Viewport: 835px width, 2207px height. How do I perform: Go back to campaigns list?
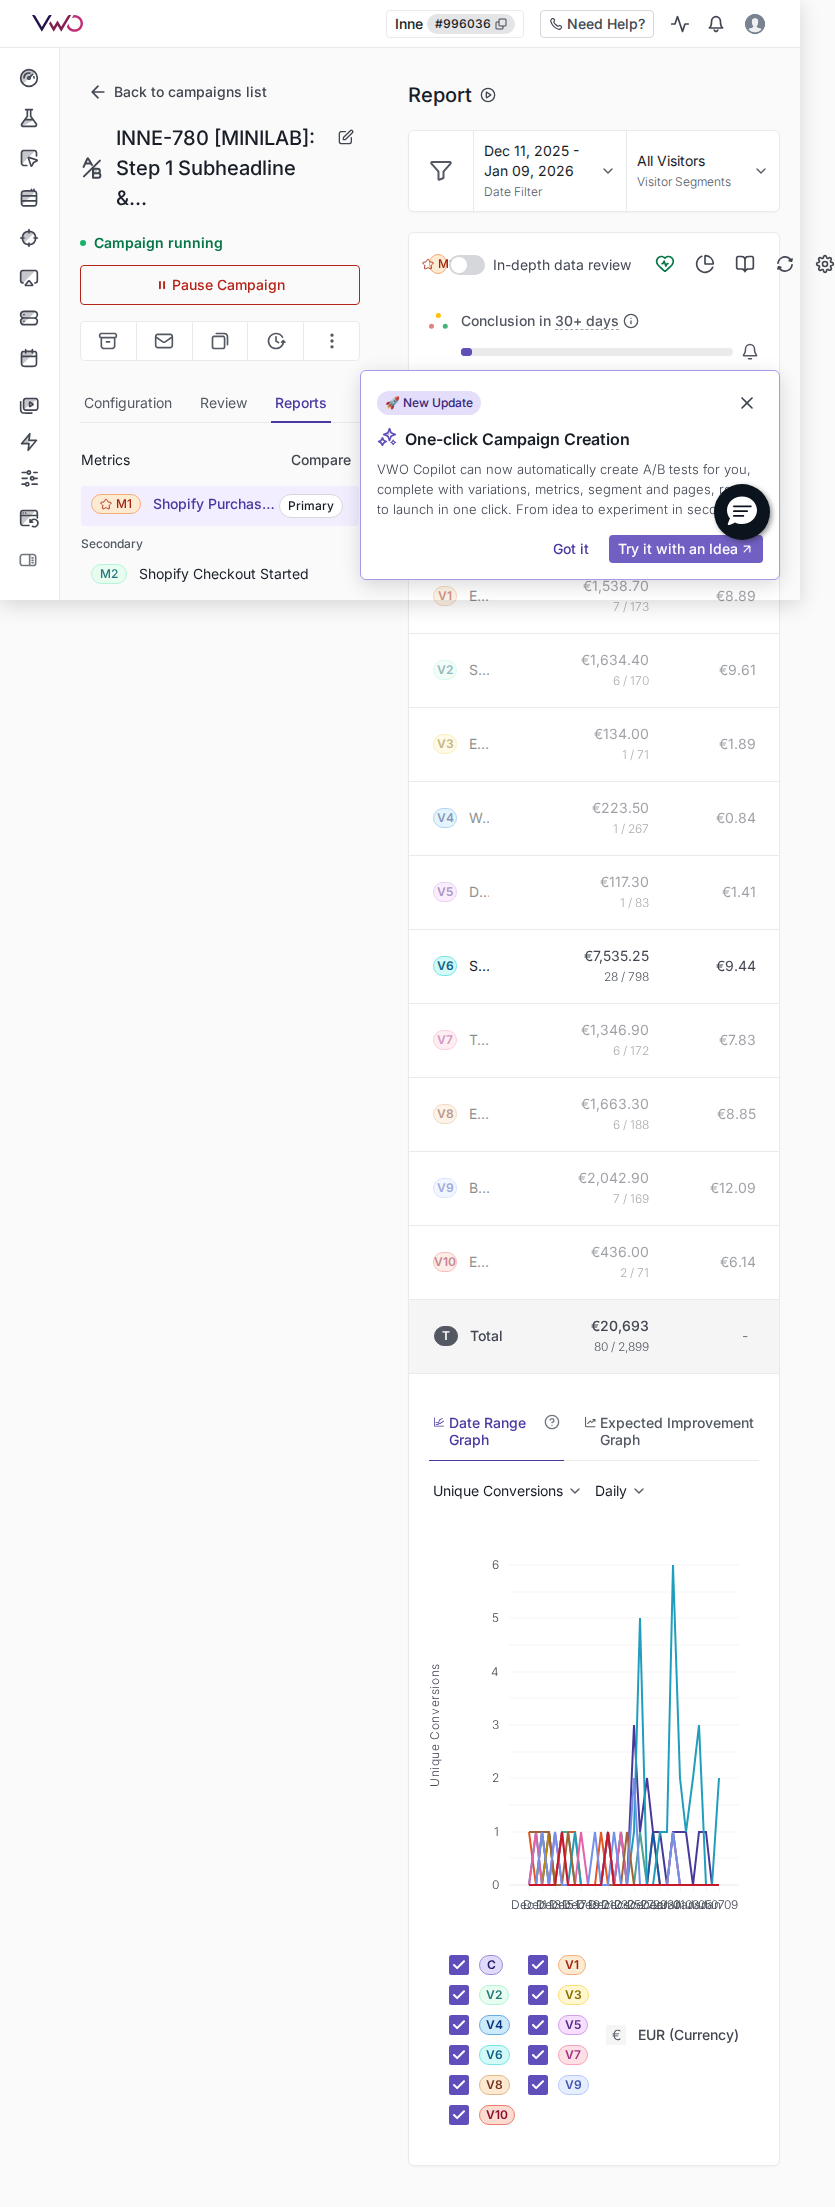coord(179,92)
